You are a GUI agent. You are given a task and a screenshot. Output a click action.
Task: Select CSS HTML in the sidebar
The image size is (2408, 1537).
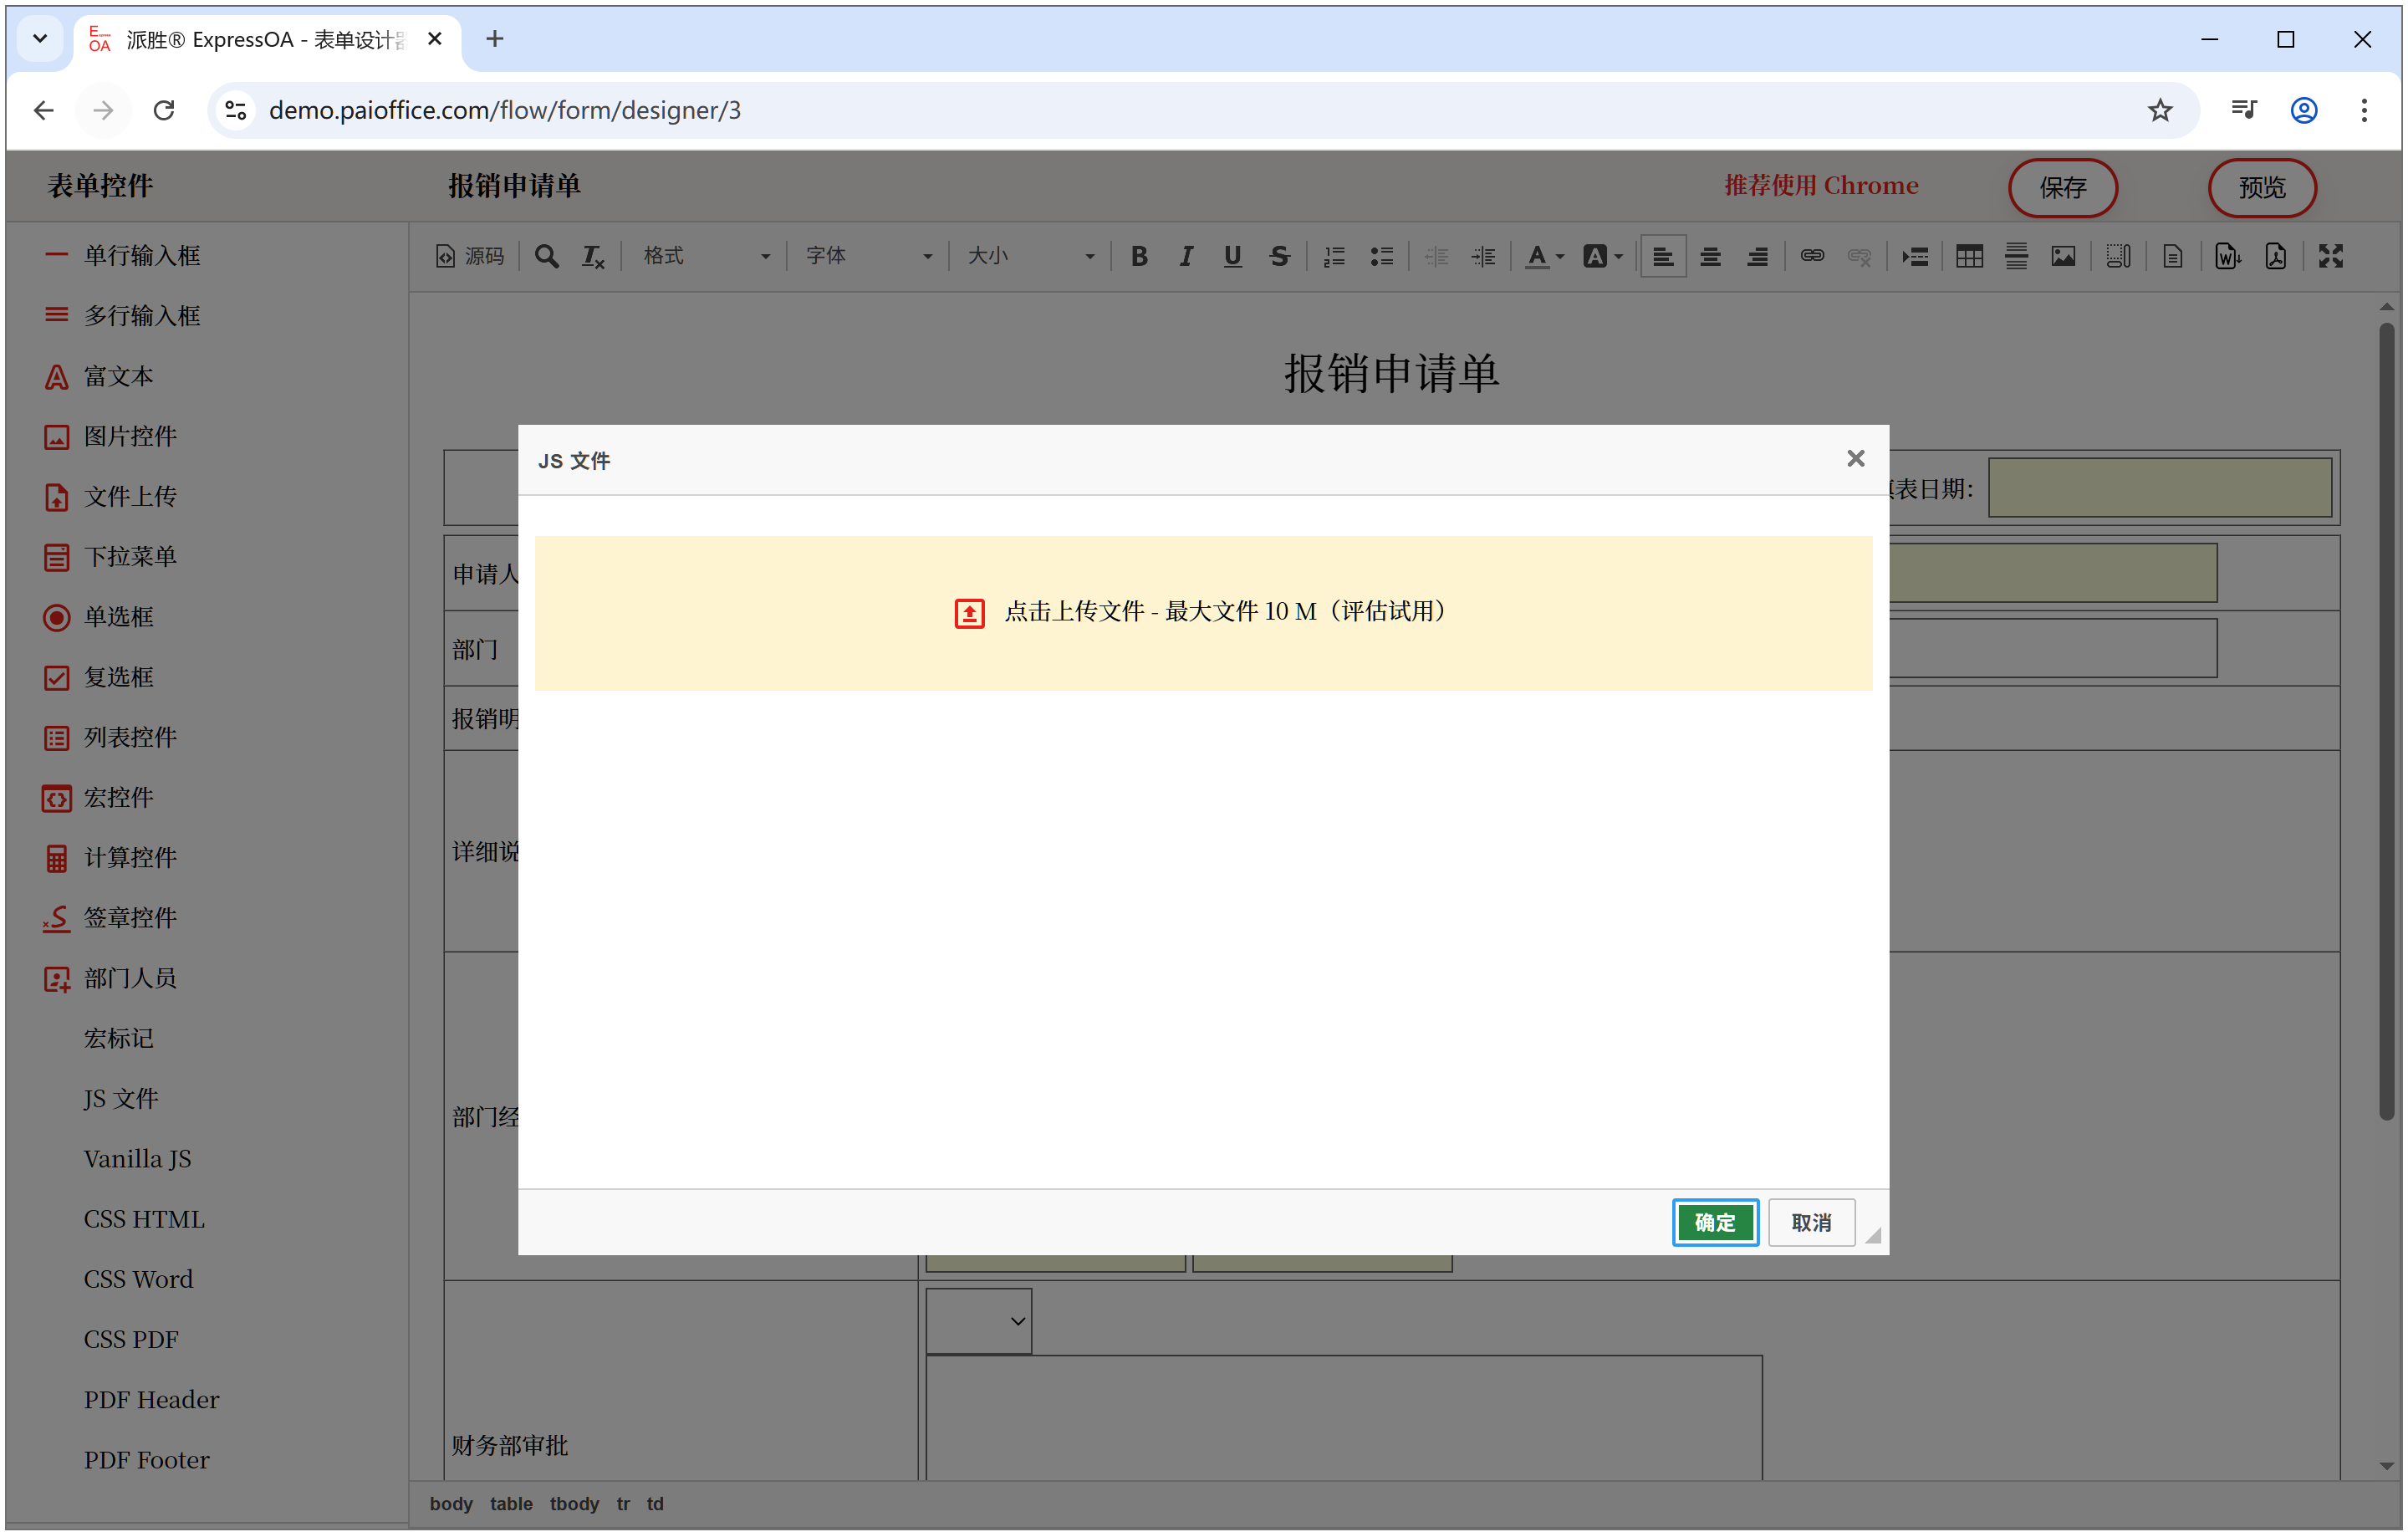tap(144, 1218)
